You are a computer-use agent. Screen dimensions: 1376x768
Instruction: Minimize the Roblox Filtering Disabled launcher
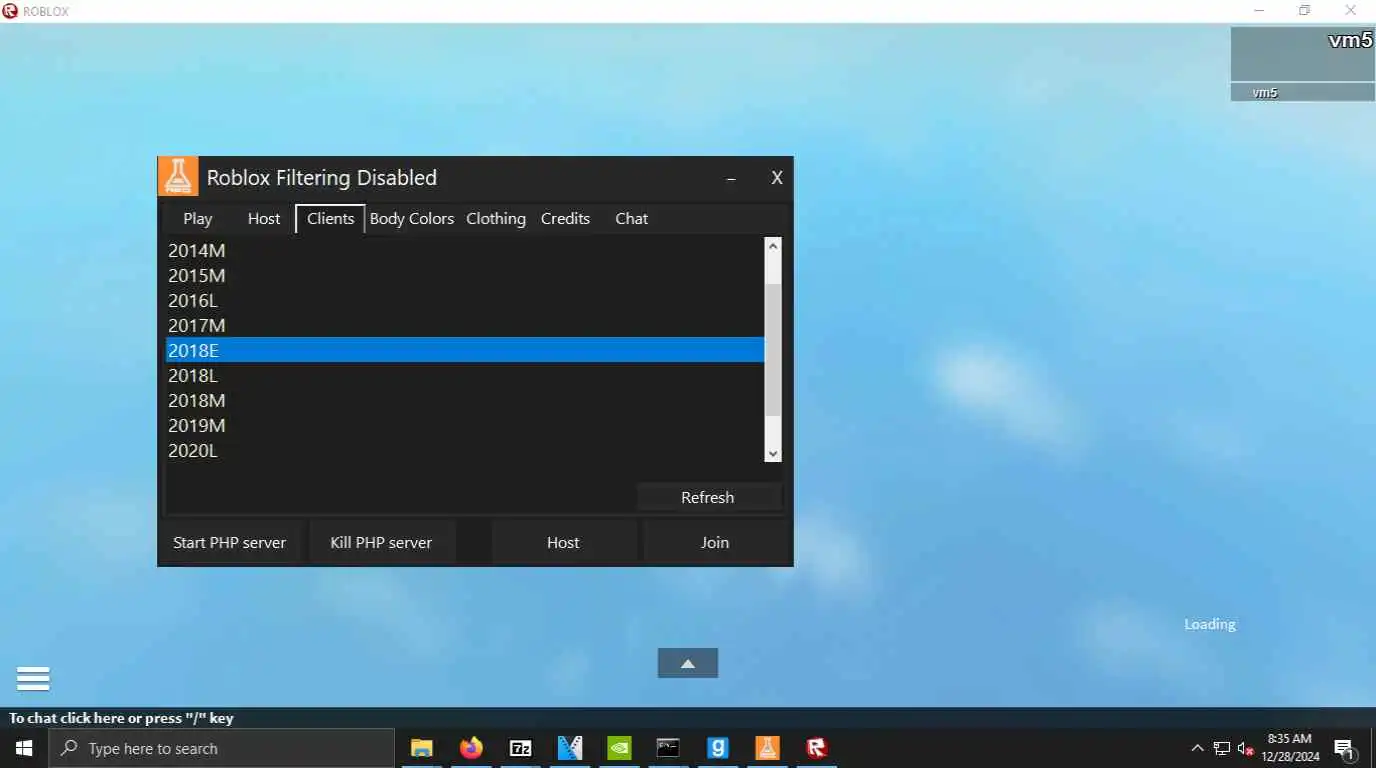[731, 178]
